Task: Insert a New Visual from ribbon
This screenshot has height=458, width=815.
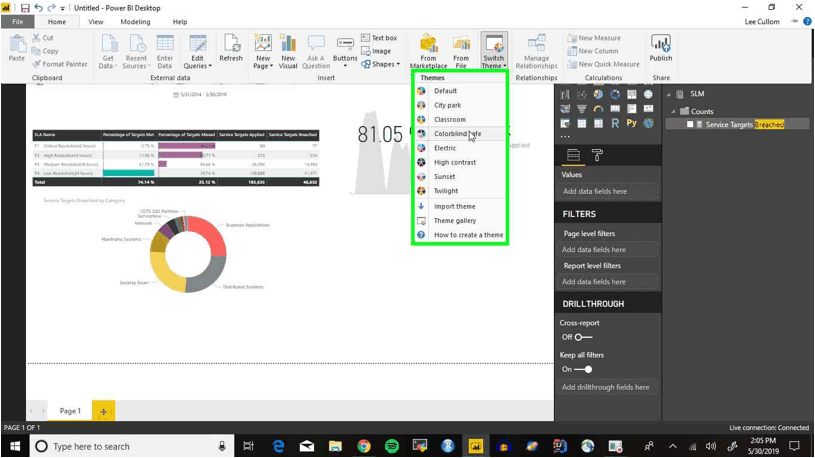Action: coord(288,51)
